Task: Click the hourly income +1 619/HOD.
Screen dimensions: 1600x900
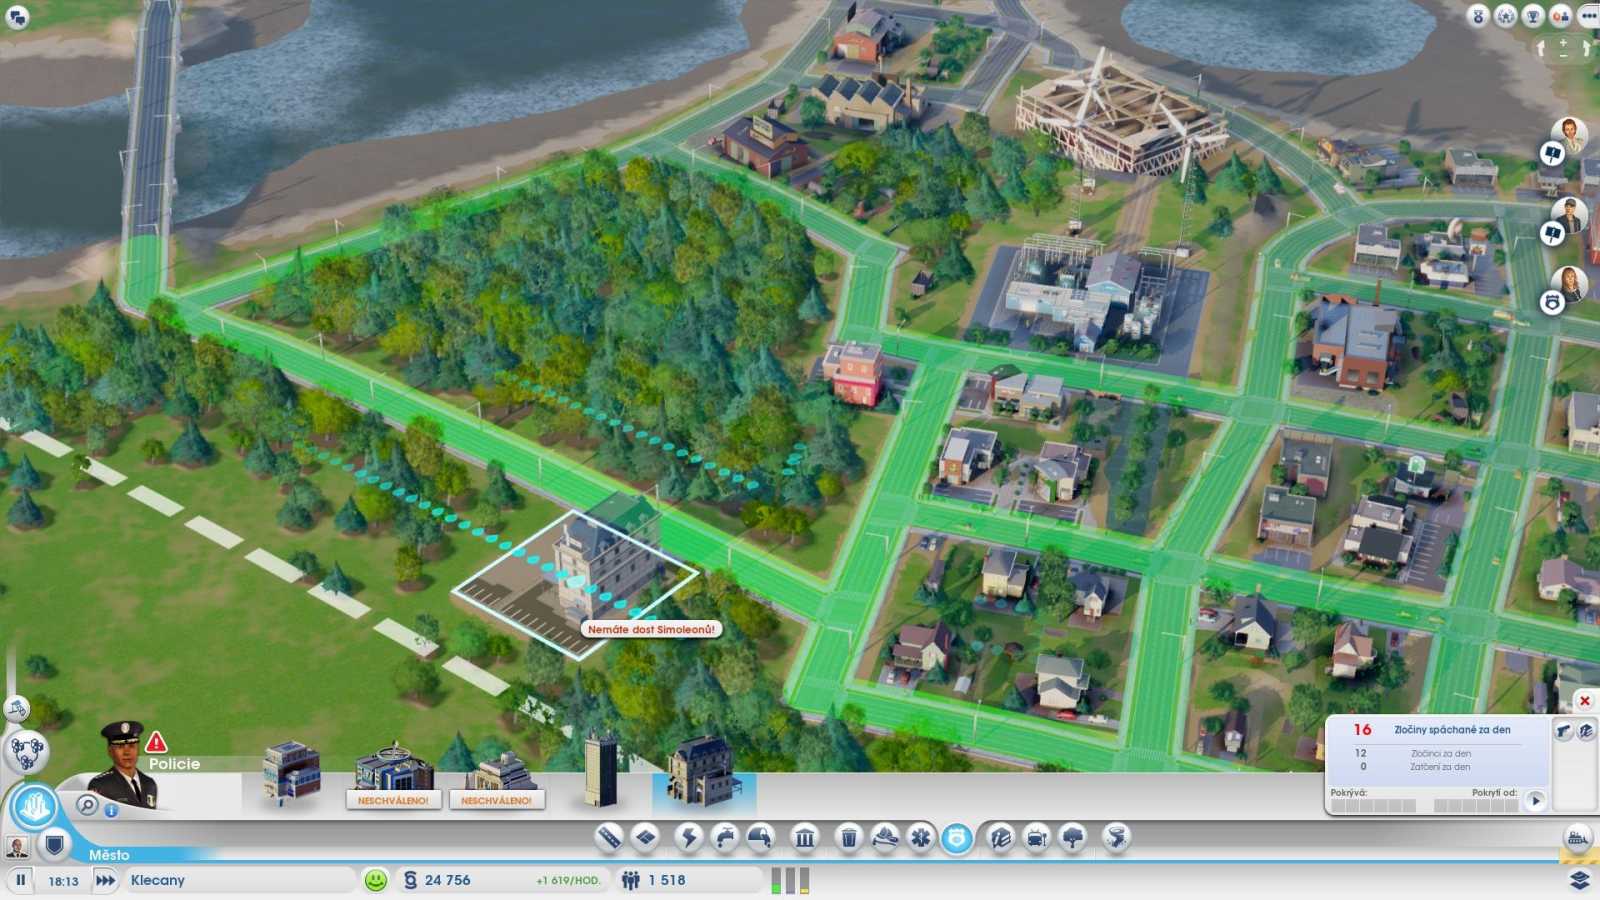Action: tap(568, 881)
